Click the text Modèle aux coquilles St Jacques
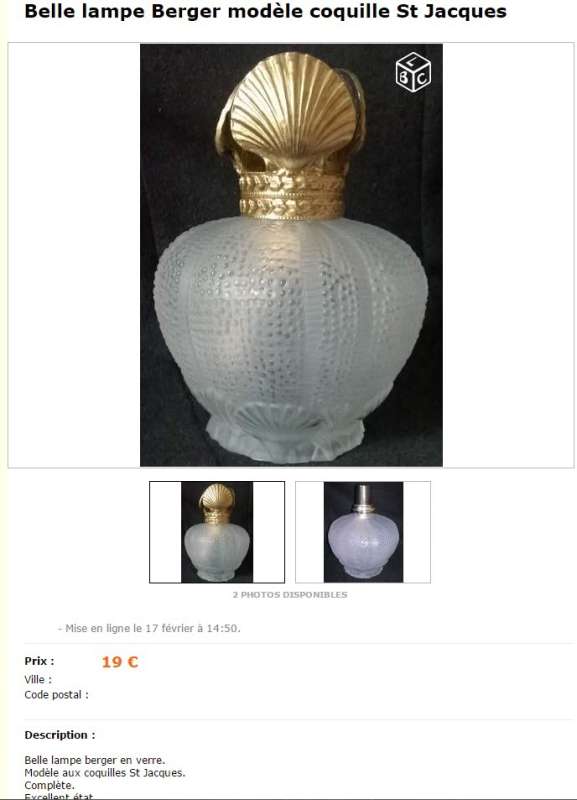The height and width of the screenshot is (800, 577). [x=105, y=773]
